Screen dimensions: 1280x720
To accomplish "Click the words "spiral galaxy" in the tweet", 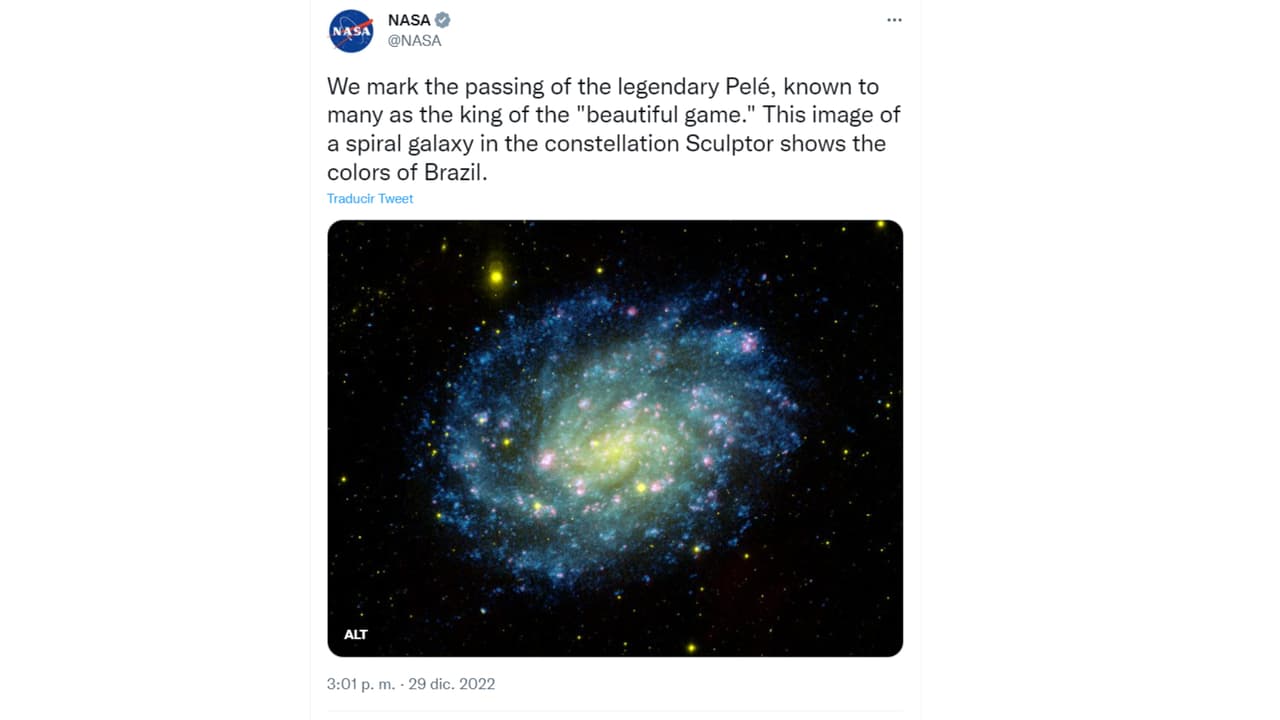I will click(402, 143).
